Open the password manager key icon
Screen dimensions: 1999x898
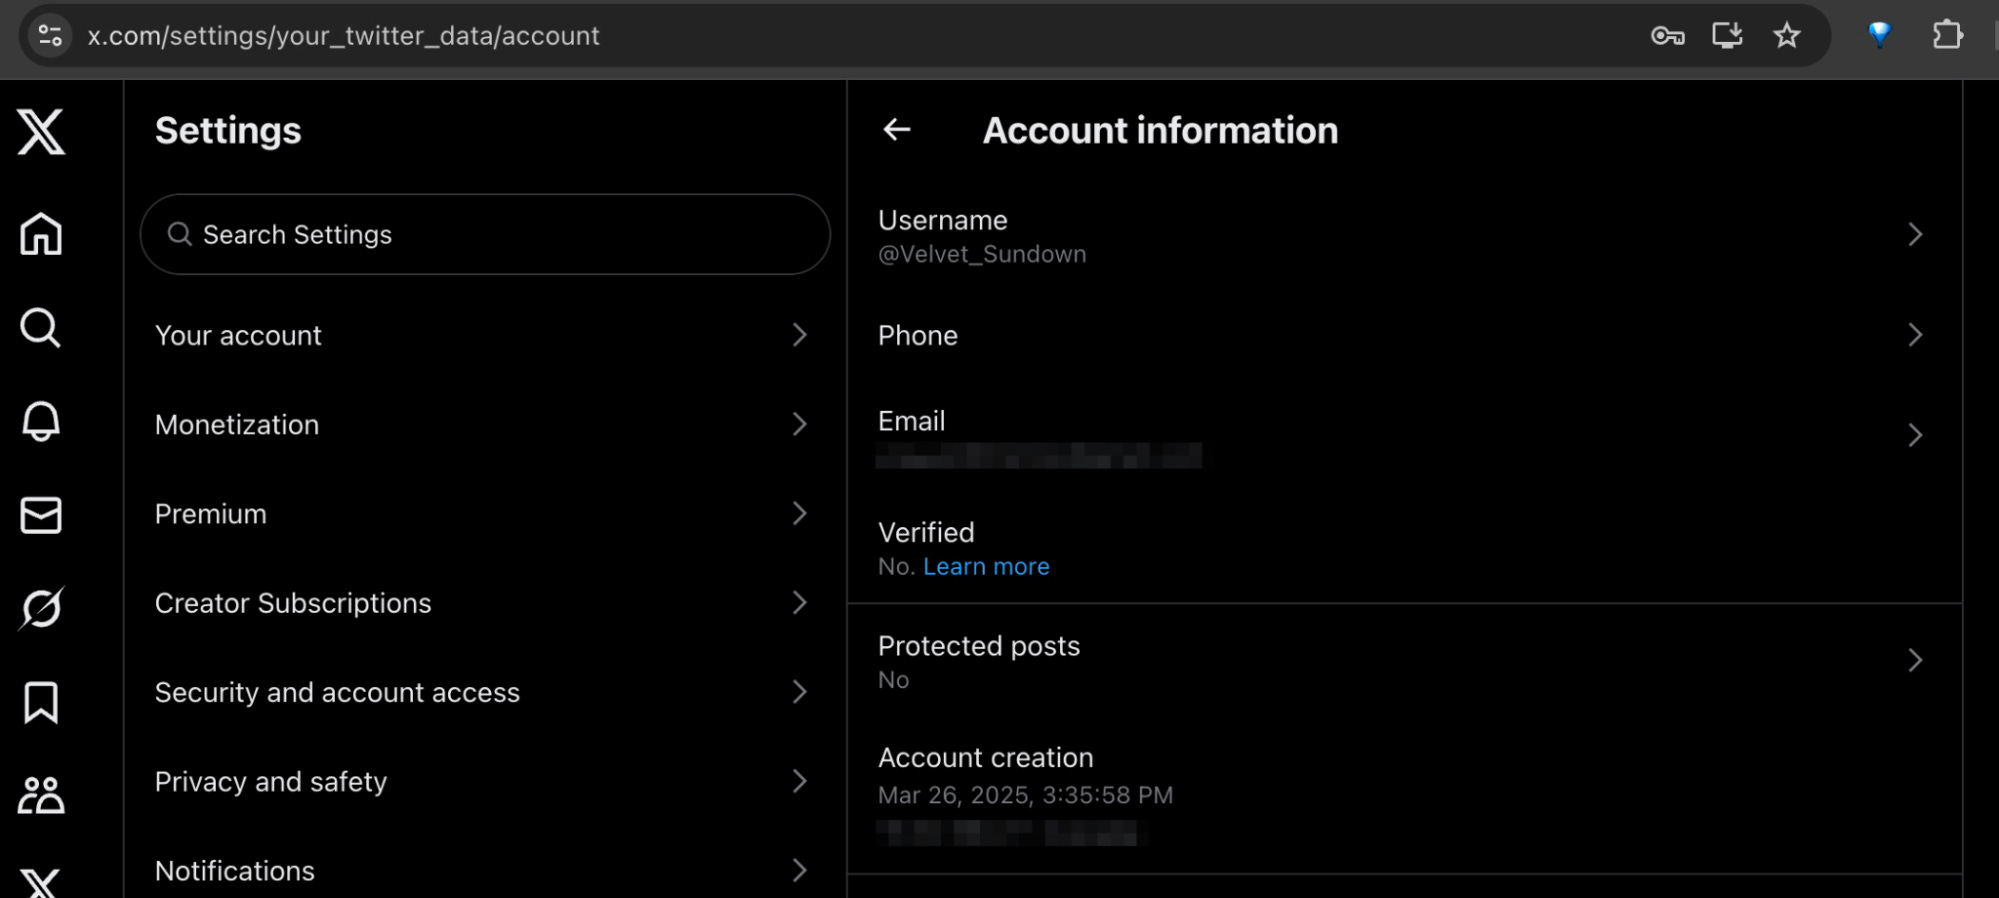click(1667, 36)
